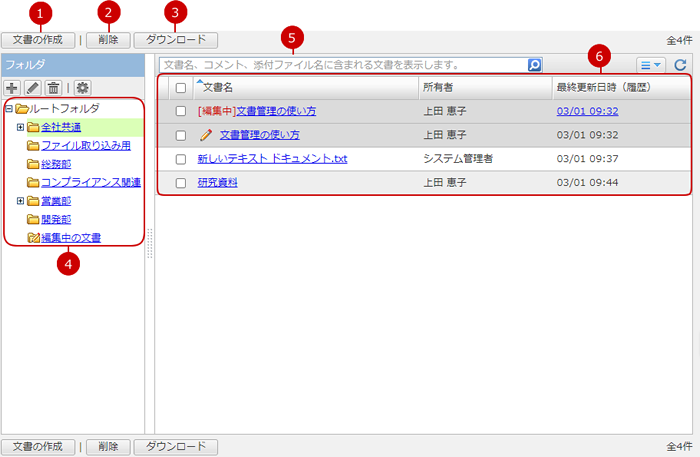Screen dimensions: 700x457
Task: Click the ルートフォルダ folder icon
Action: [21, 108]
